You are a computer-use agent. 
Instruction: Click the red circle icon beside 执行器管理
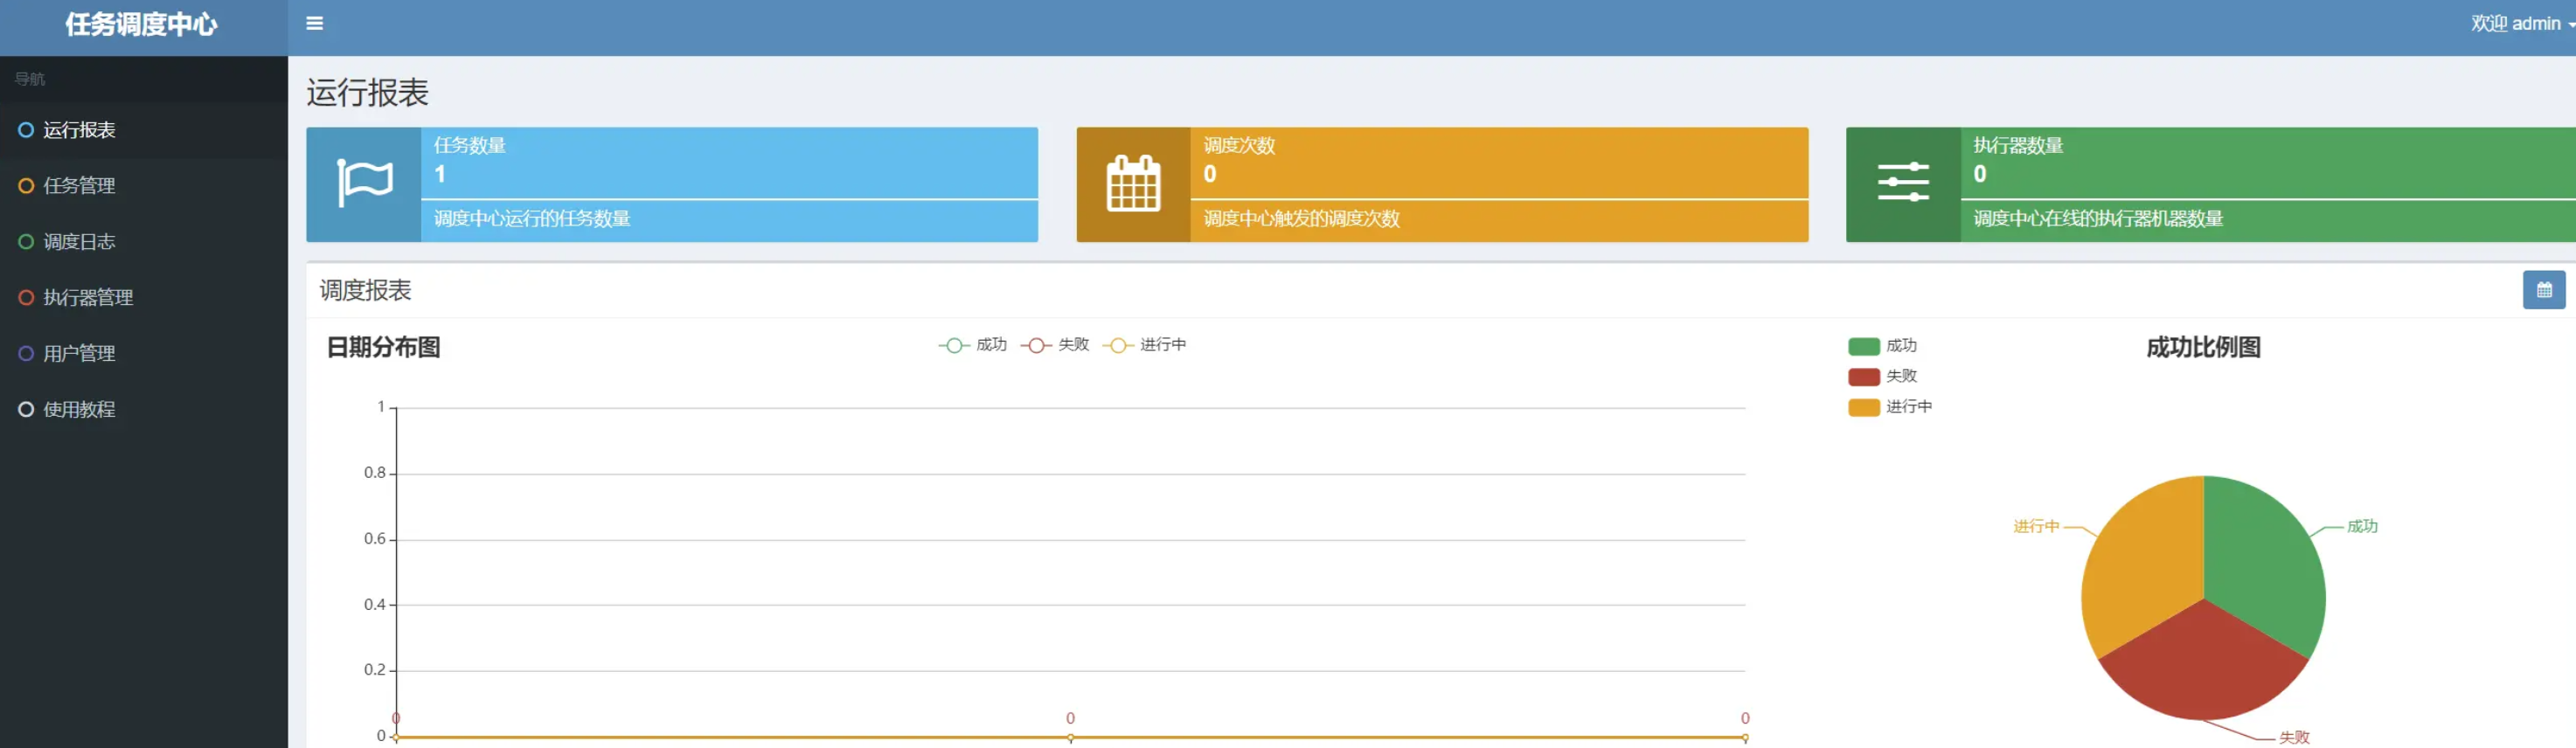pyautogui.click(x=26, y=298)
